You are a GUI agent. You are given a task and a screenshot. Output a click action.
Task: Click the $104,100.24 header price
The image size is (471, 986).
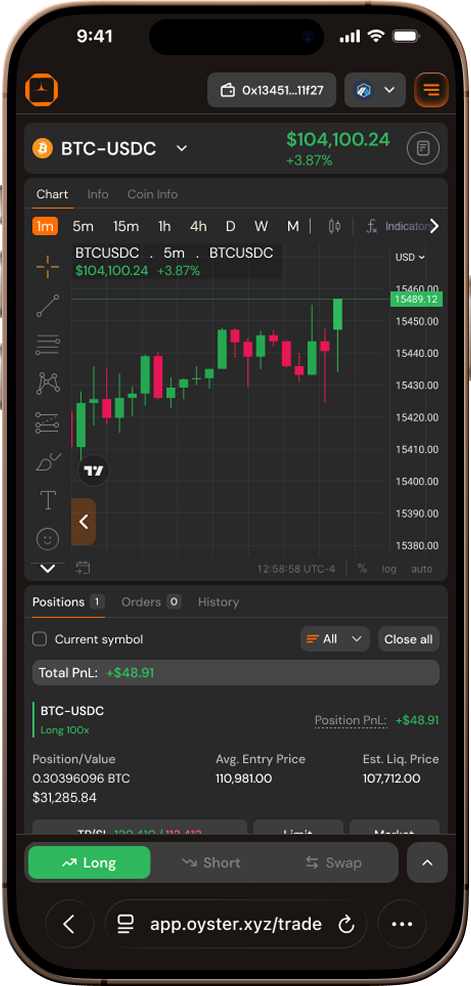point(338,140)
